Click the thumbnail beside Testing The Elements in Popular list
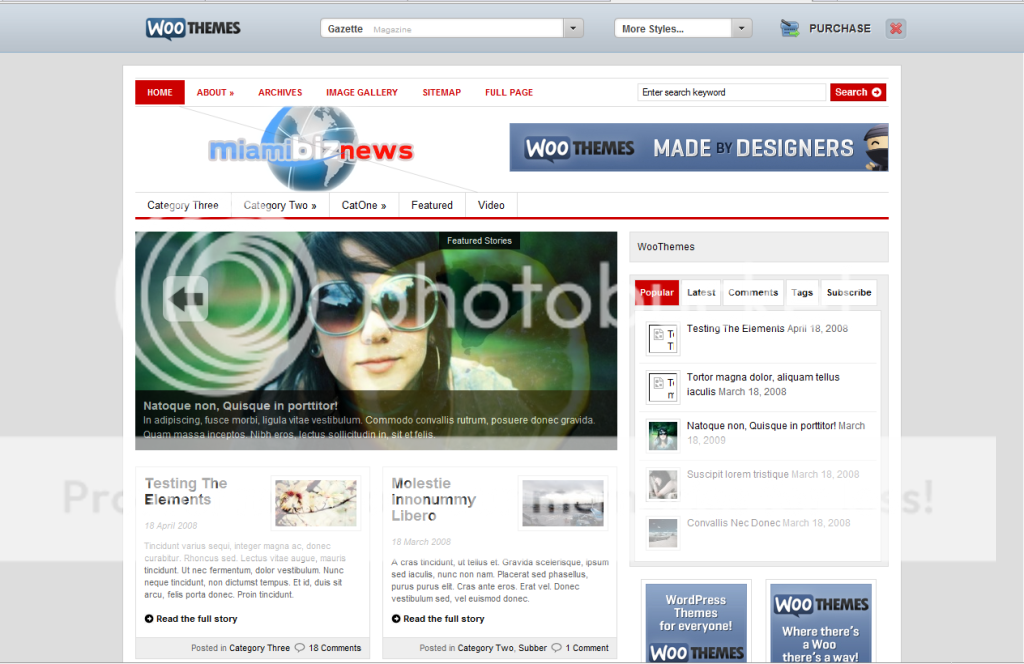Image resolution: width=1024 pixels, height=664 pixels. 663,338
